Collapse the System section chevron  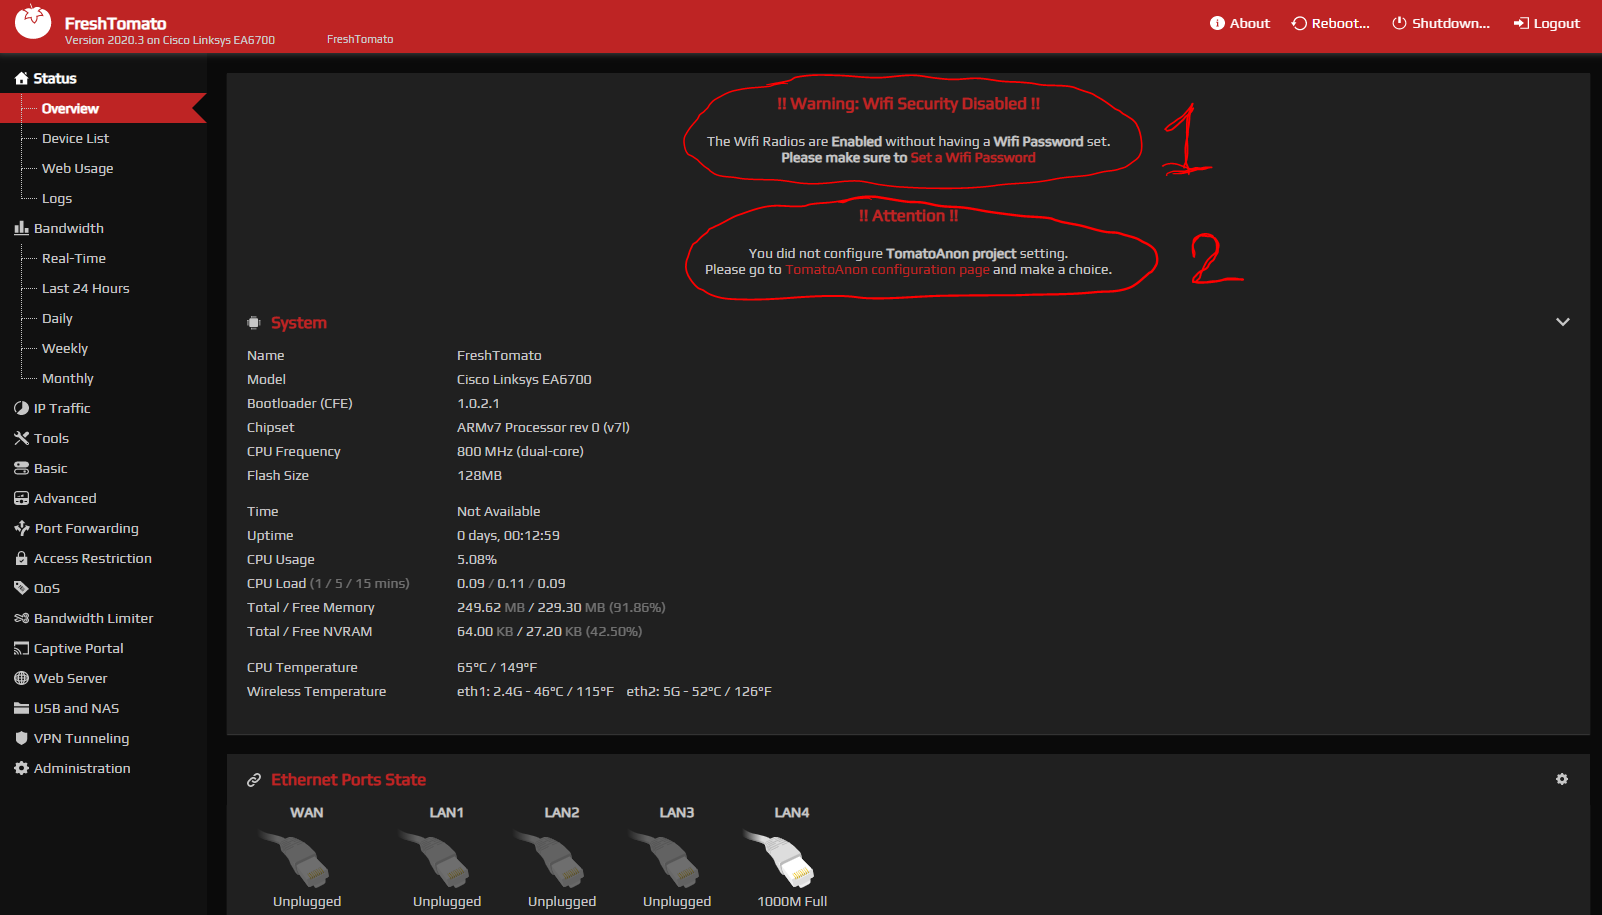pyautogui.click(x=1562, y=322)
